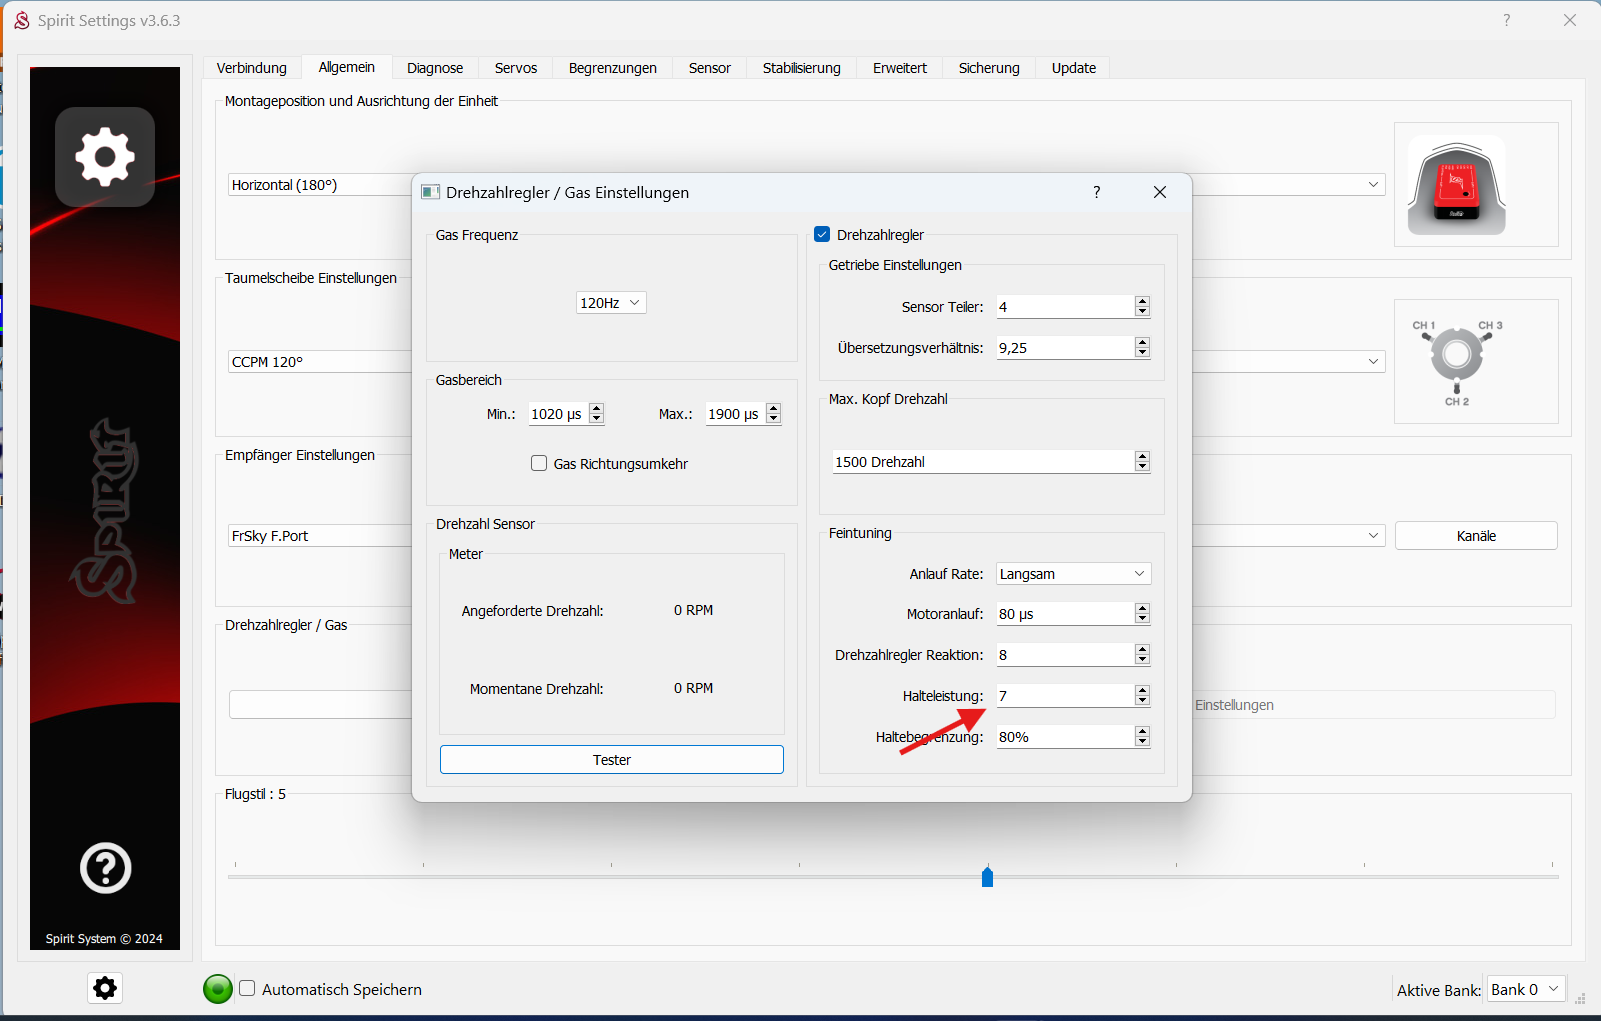
Task: Enable Gas Richtungsumkehr checkbox
Action: tap(539, 464)
